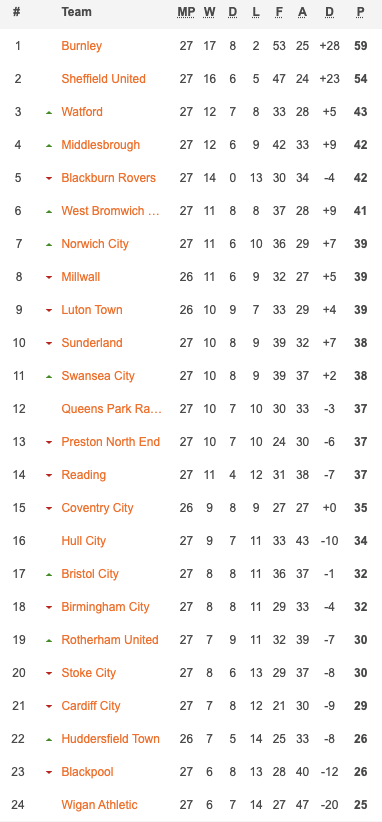382x822 pixels.
Task: Click the red down arrow beside Coventry City
Action: click(x=49, y=509)
